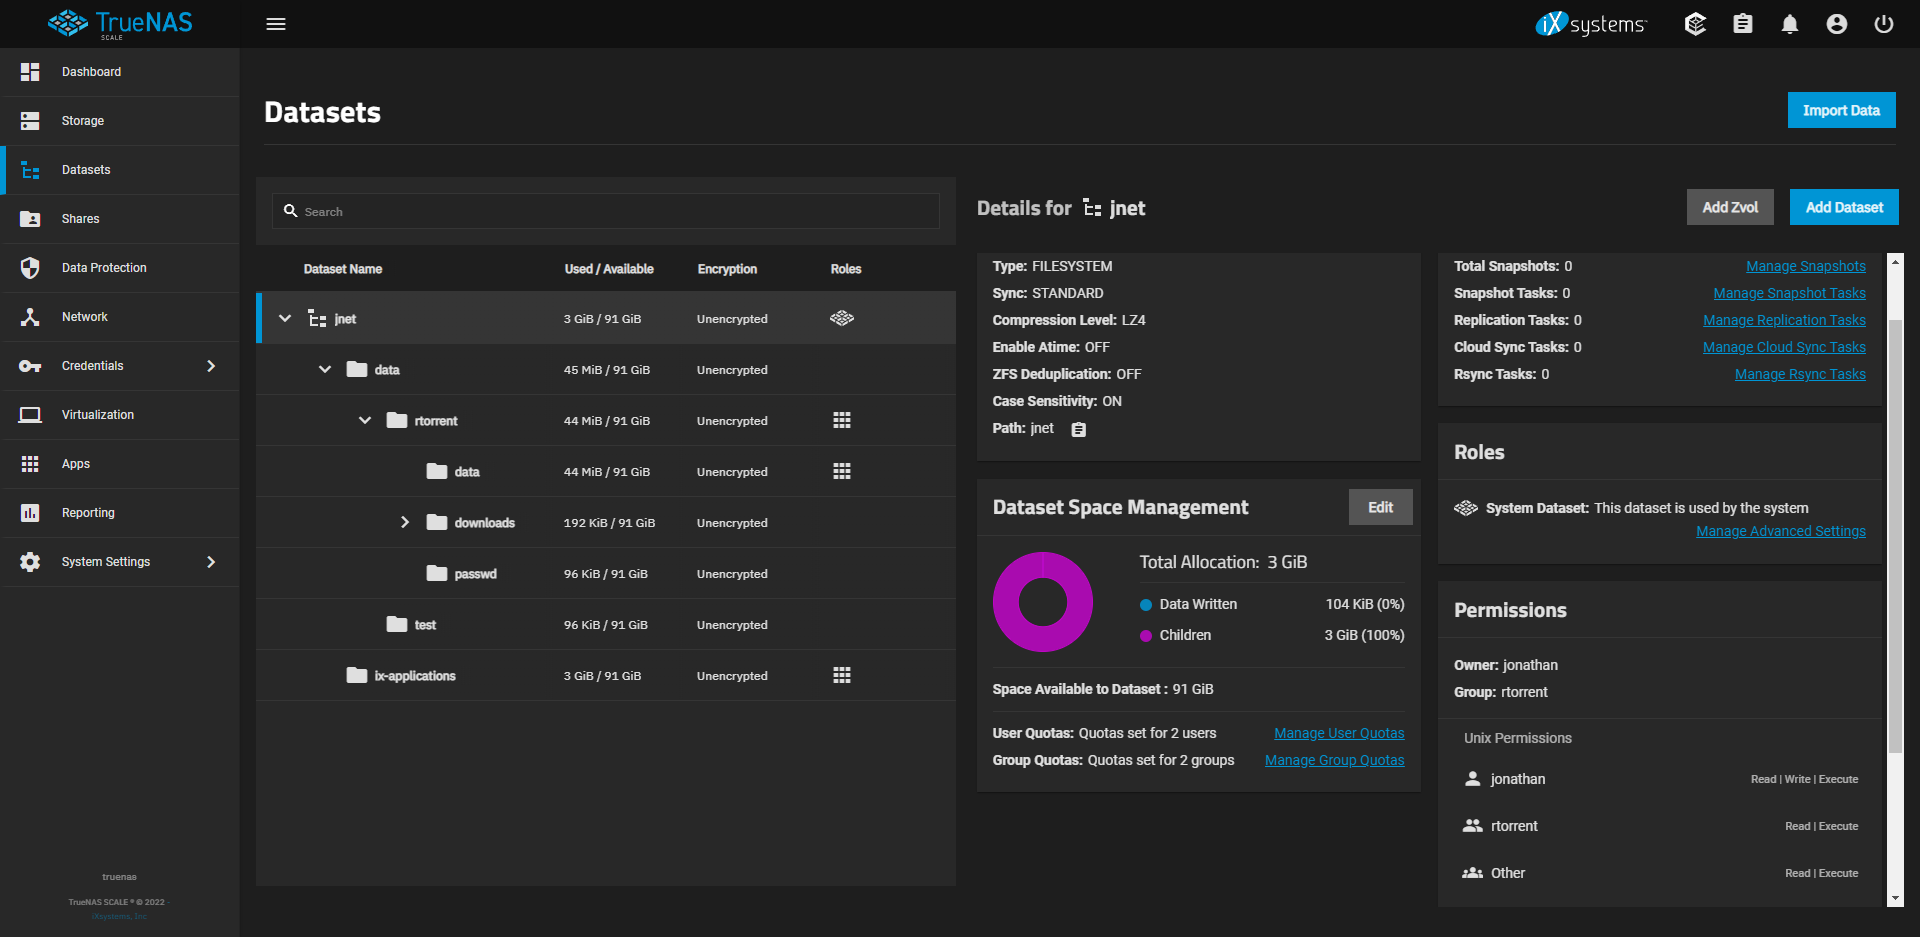Click the power button icon
This screenshot has height=937, width=1920.
pos(1883,24)
